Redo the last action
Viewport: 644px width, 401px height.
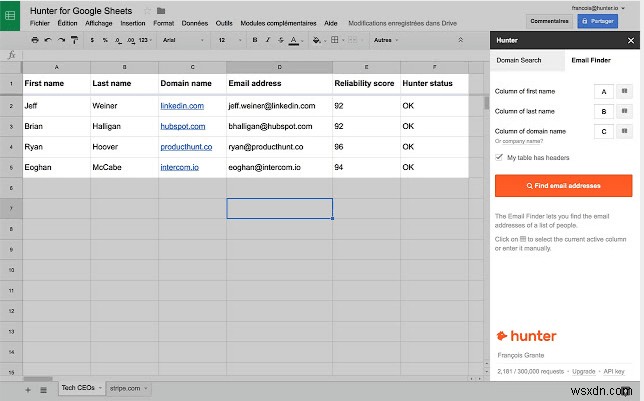click(61, 40)
